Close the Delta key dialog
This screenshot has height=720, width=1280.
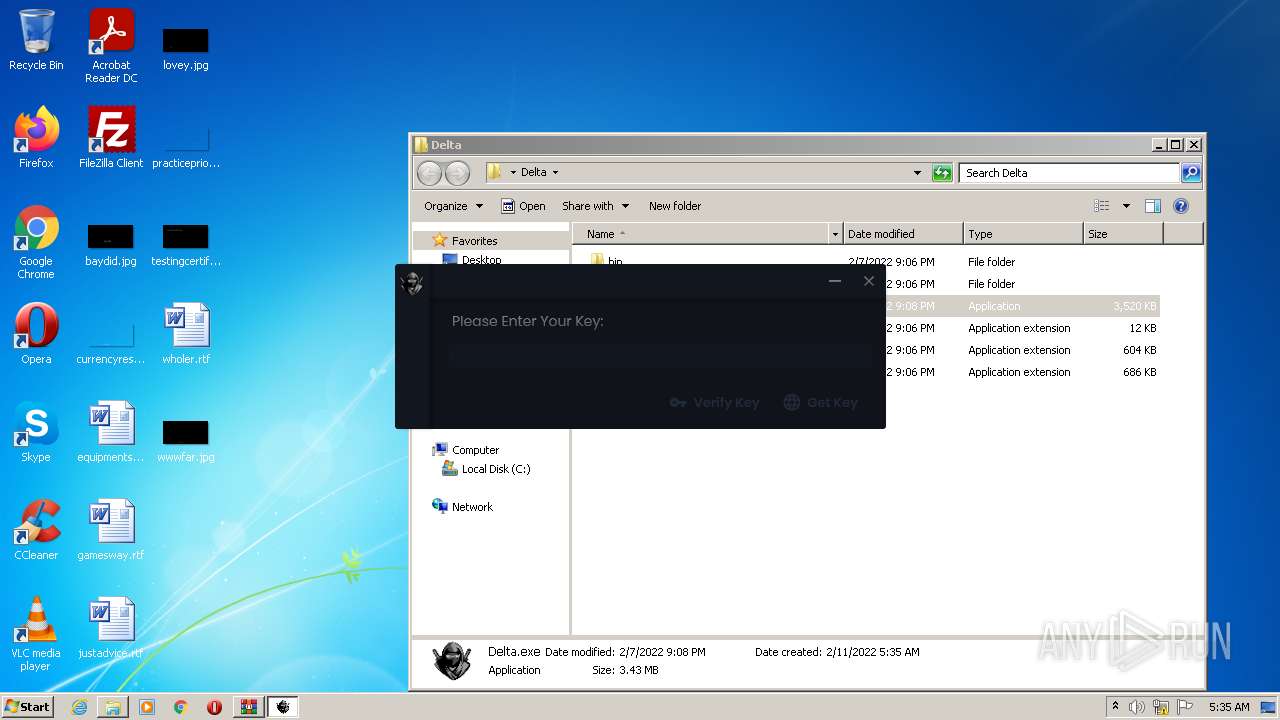(869, 281)
